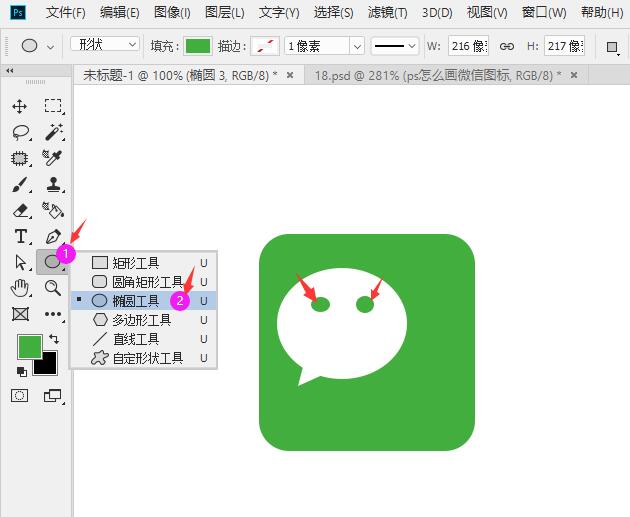Open the 帮助(H) menu
Screen dimensions: 630x517
pos(602,12)
